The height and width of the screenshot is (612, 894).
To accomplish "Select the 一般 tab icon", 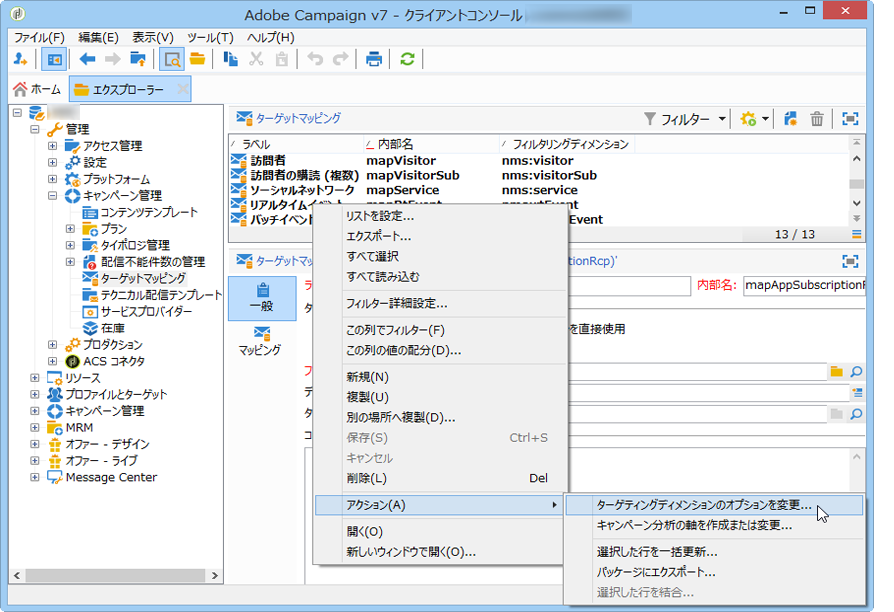I will [262, 298].
